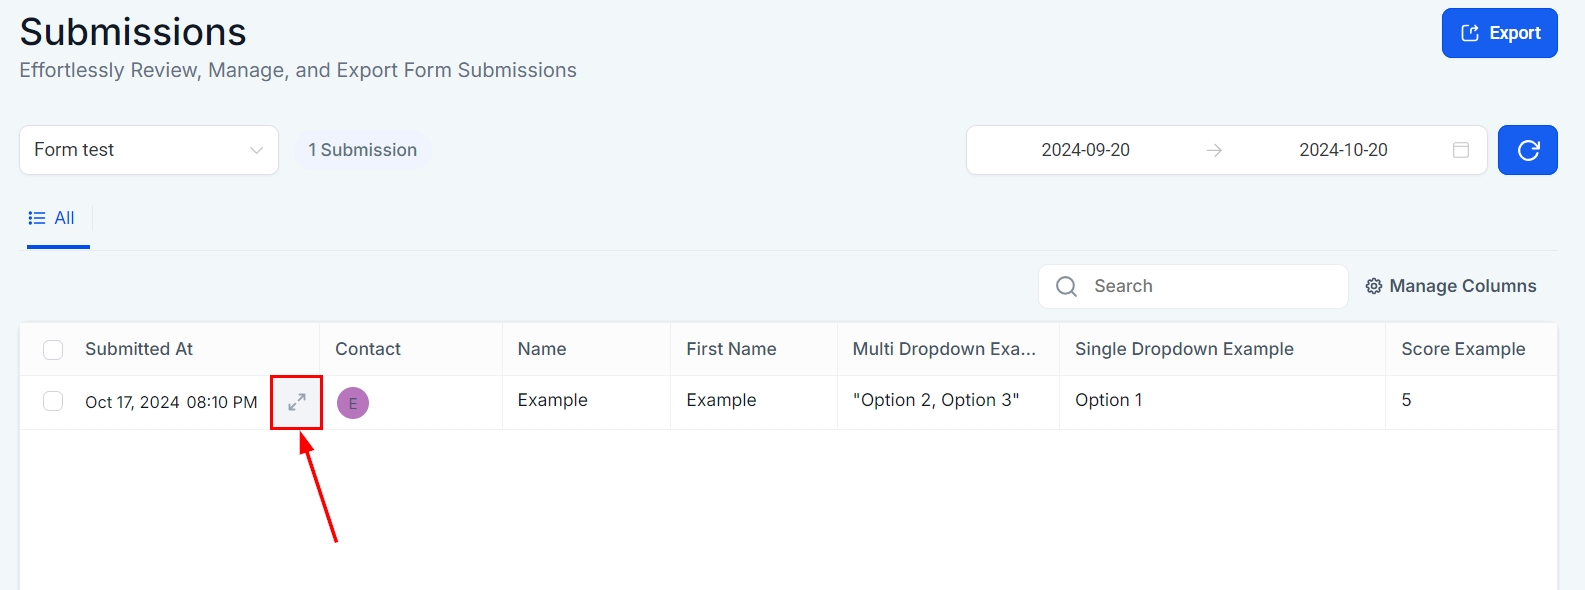Click the purple contact avatar E

(353, 403)
